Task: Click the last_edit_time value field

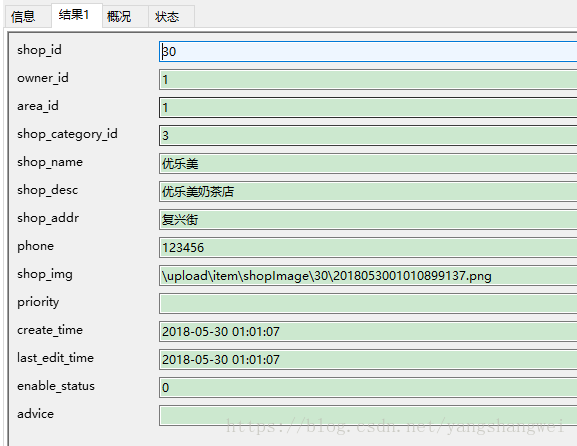Action: click(x=368, y=359)
